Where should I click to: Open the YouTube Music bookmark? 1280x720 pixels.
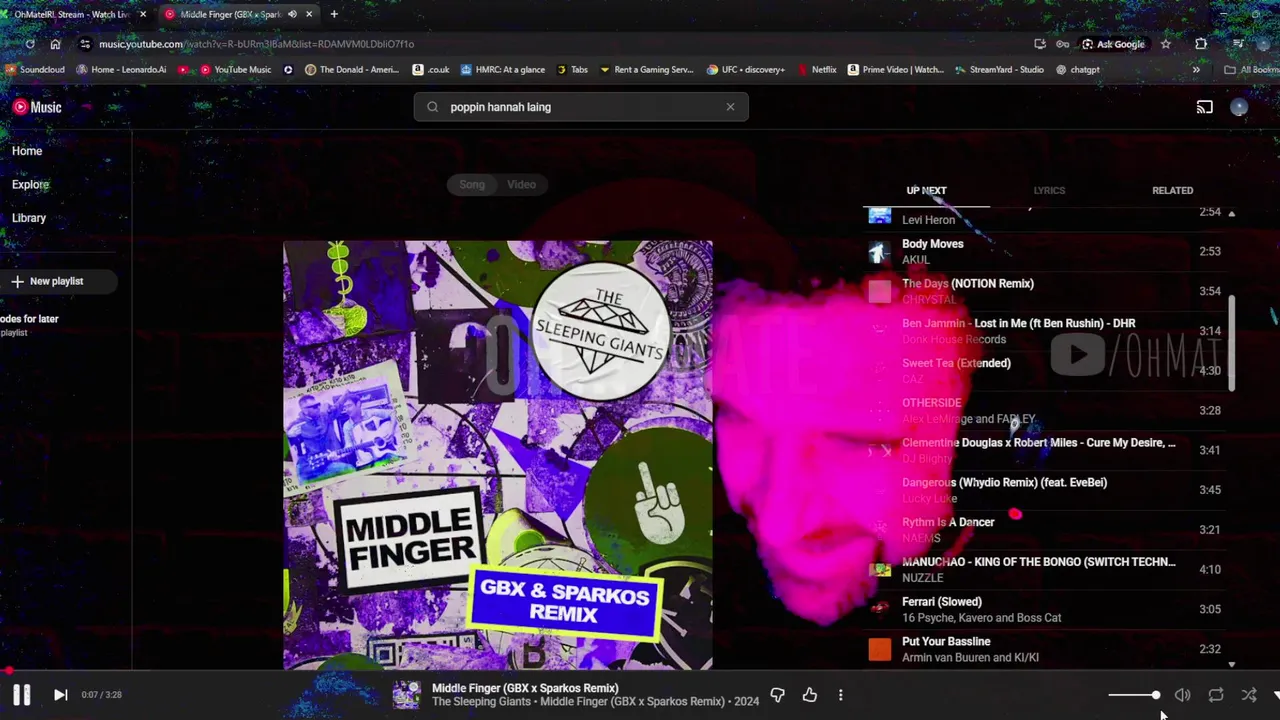click(x=235, y=70)
